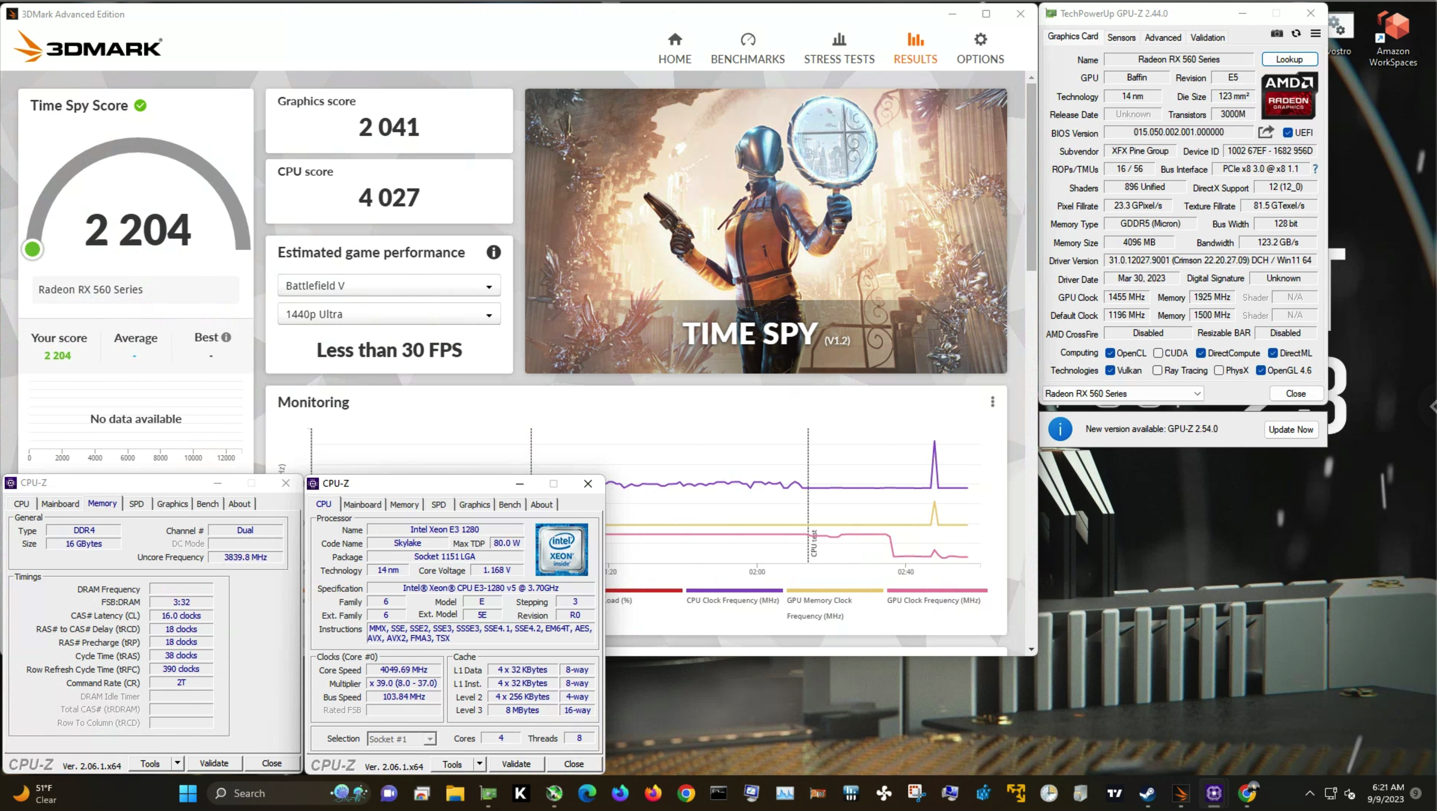This screenshot has height=811, width=1437.
Task: Open the BENCHMARKS section in 3DMark
Action: [x=747, y=48]
